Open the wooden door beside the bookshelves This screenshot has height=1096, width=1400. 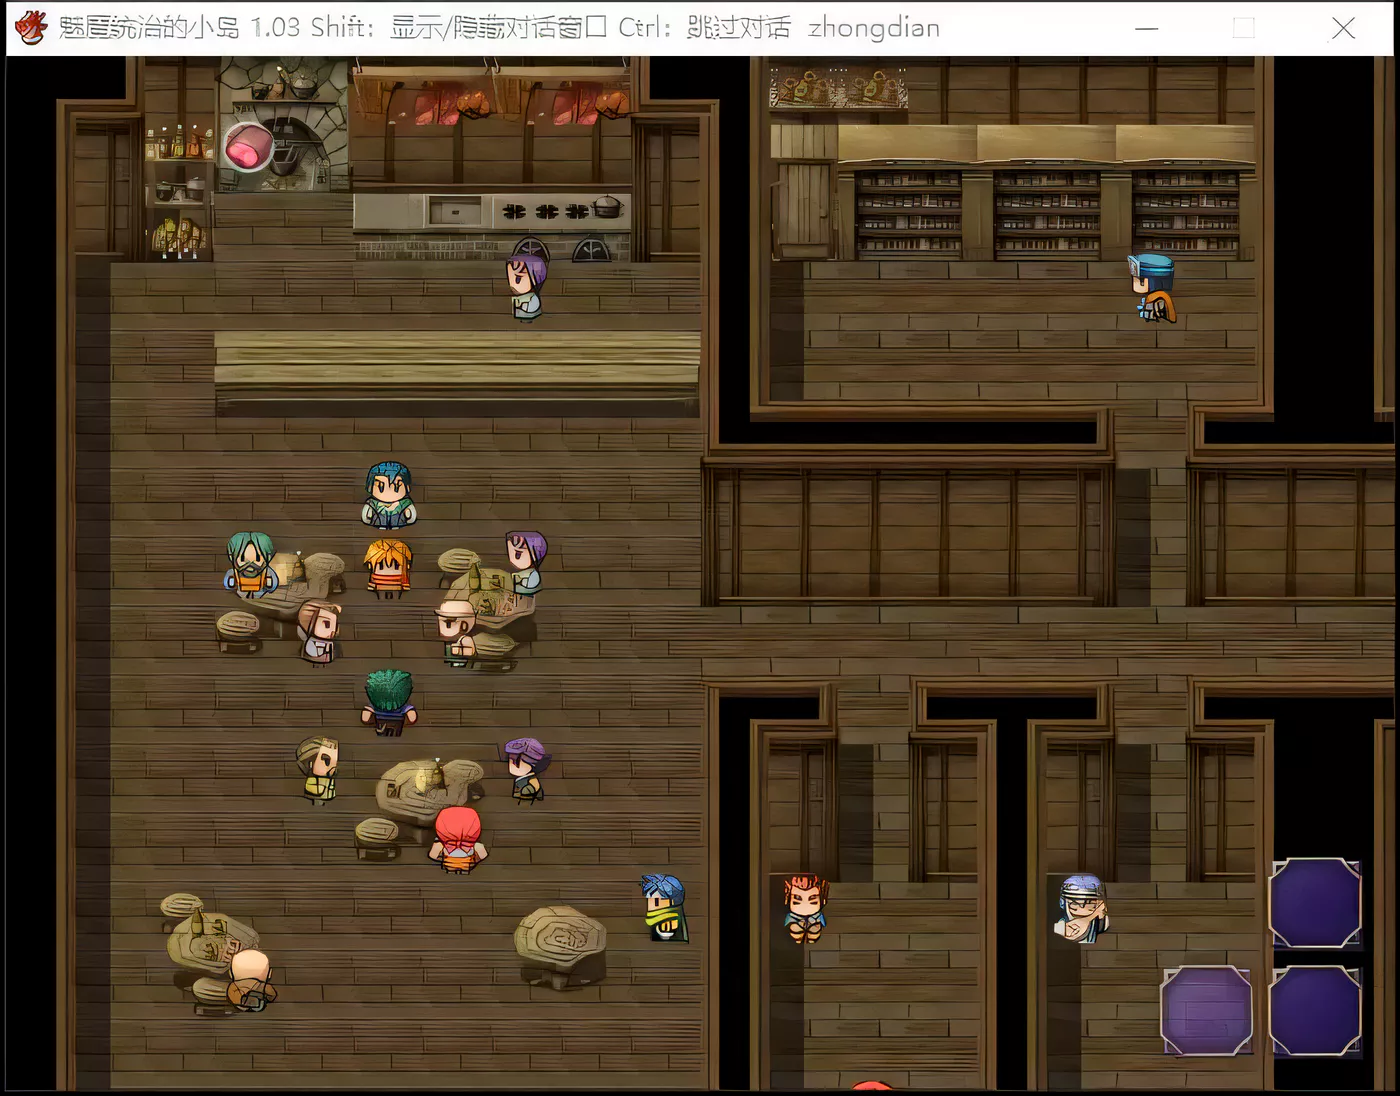point(804,208)
